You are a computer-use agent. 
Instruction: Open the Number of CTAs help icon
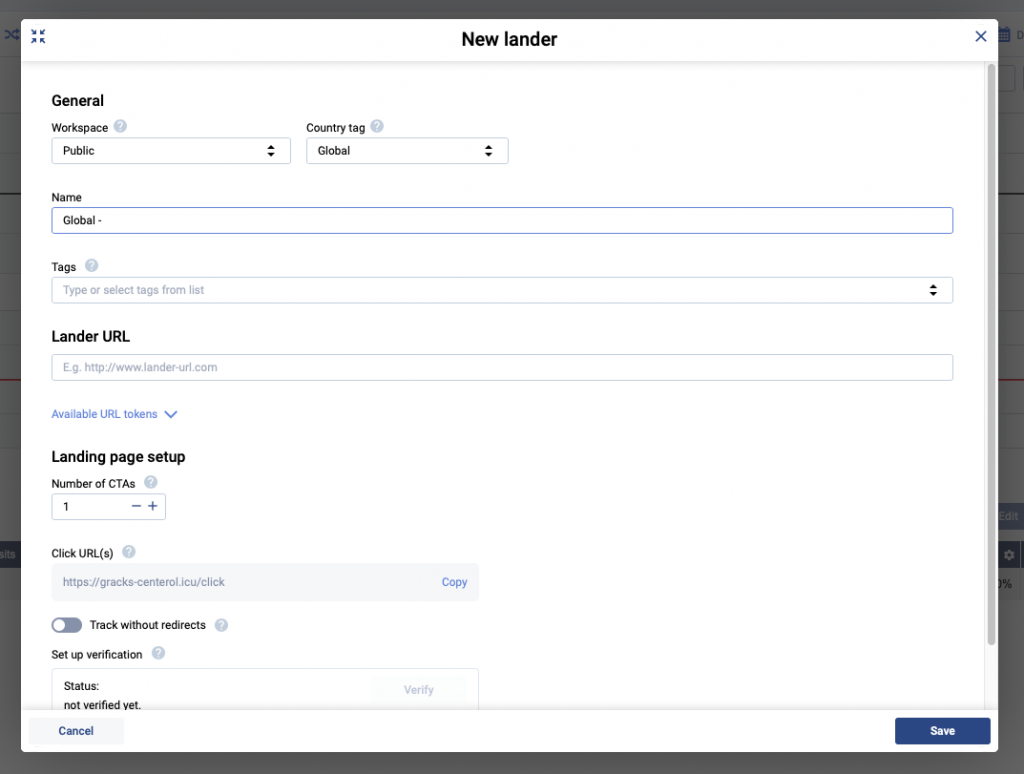point(150,482)
